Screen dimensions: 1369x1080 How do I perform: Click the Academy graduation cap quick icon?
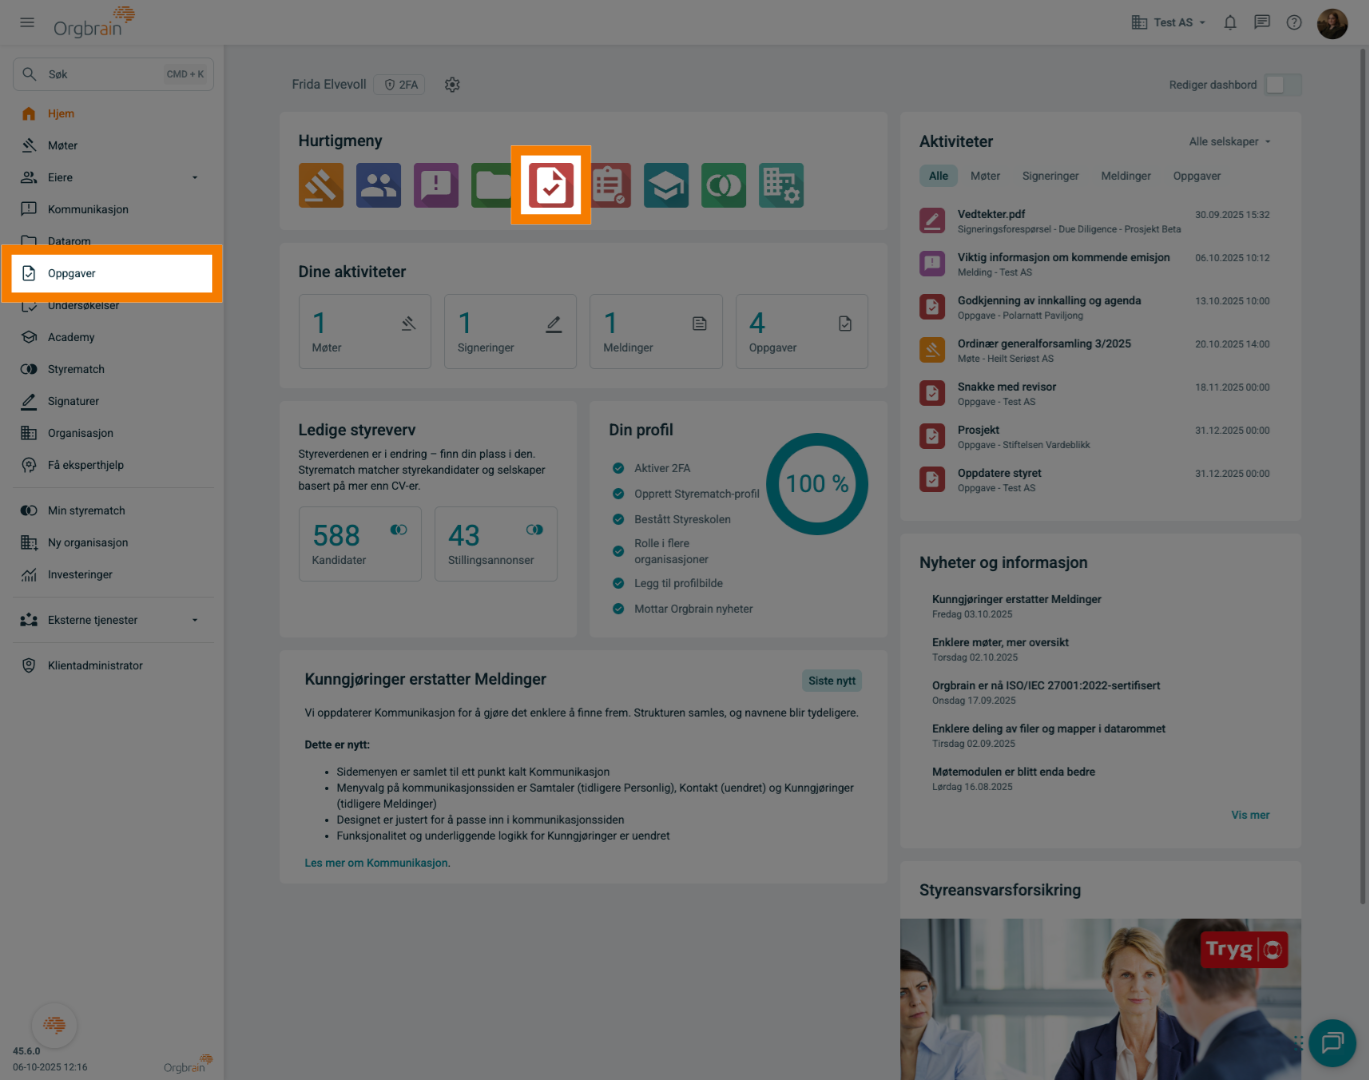pos(666,186)
